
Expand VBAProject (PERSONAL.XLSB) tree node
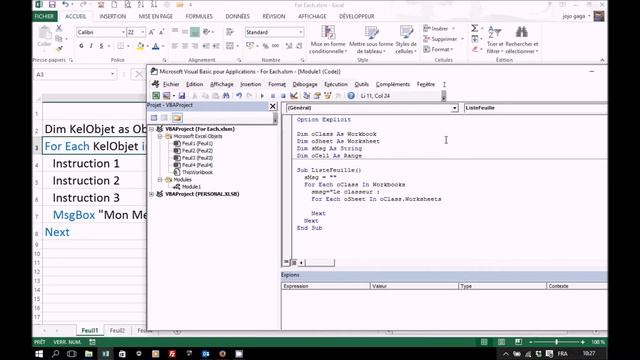(x=152, y=194)
